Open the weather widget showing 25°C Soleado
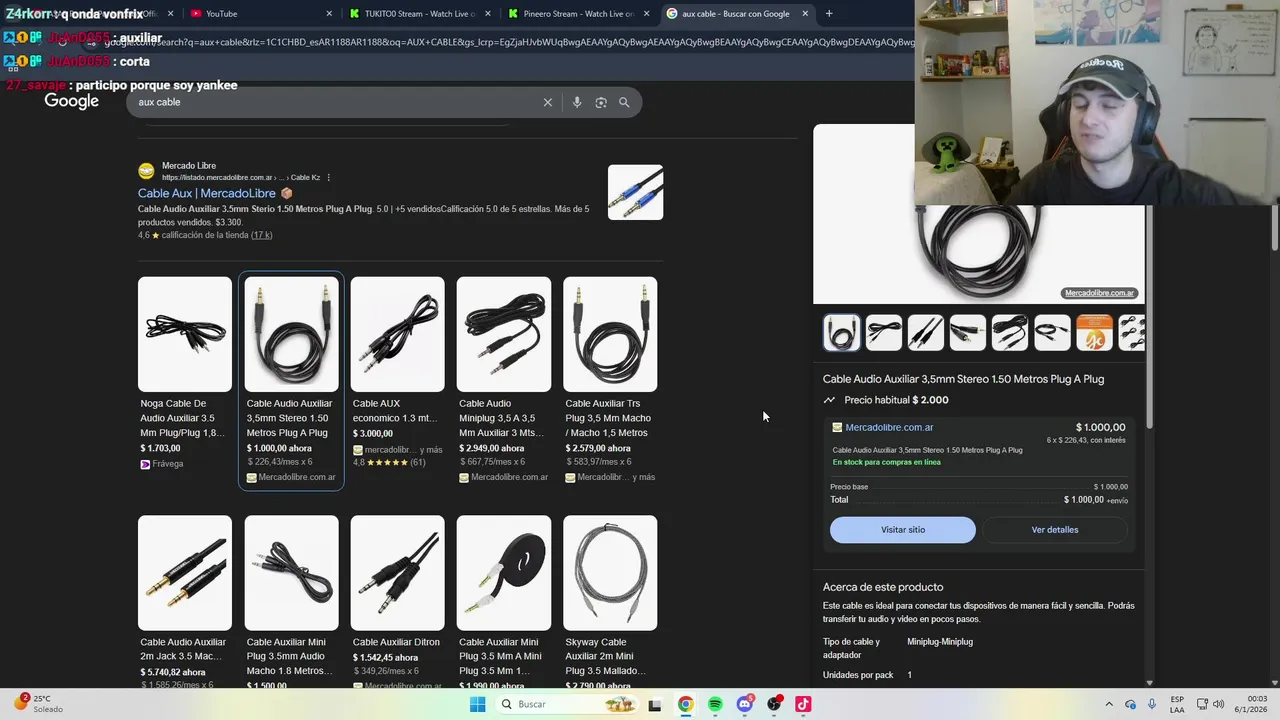Screen dimensions: 1280x720 (x=37, y=704)
